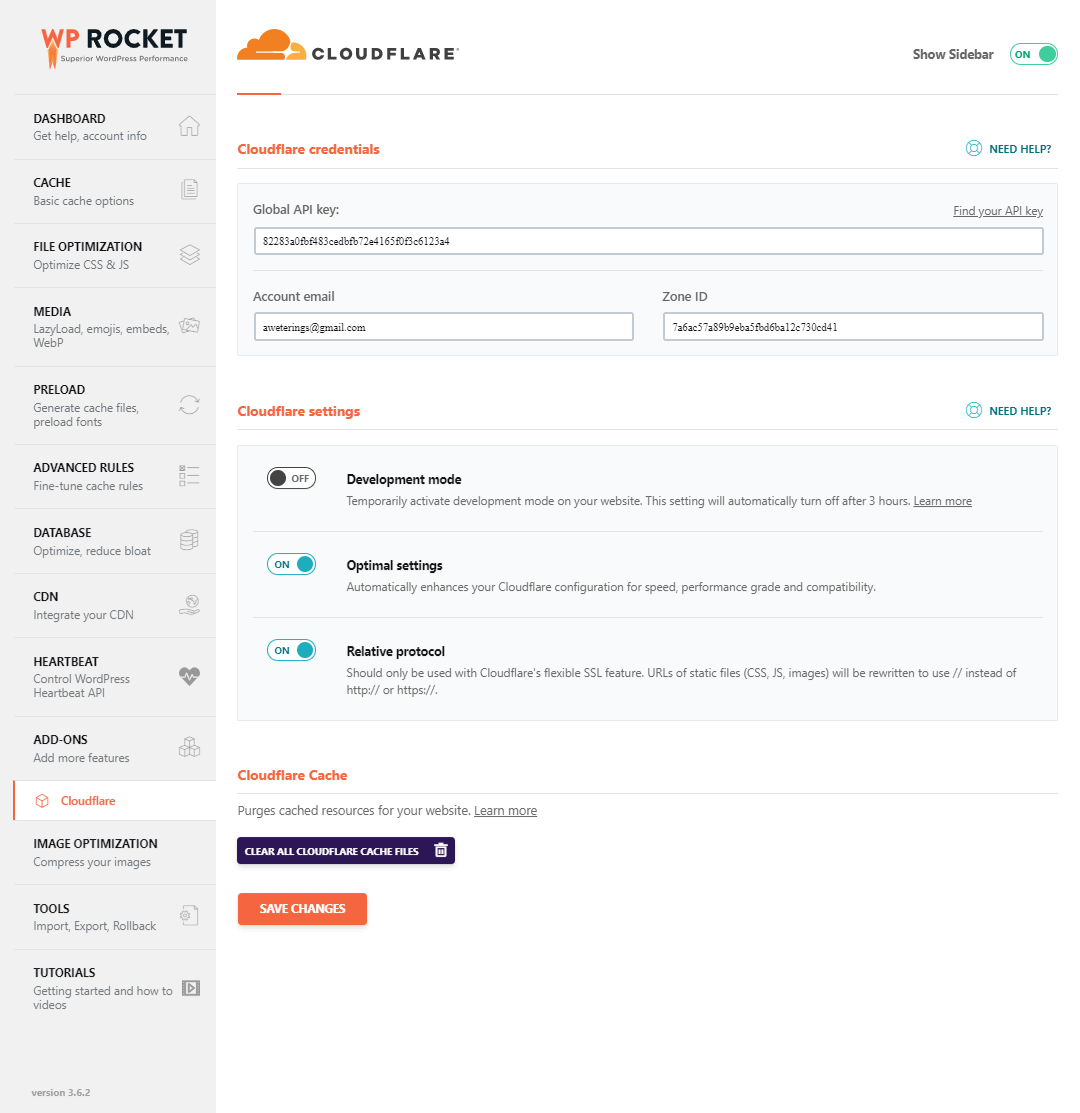Open the Database section
The height and width of the screenshot is (1113, 1080).
[x=114, y=541]
